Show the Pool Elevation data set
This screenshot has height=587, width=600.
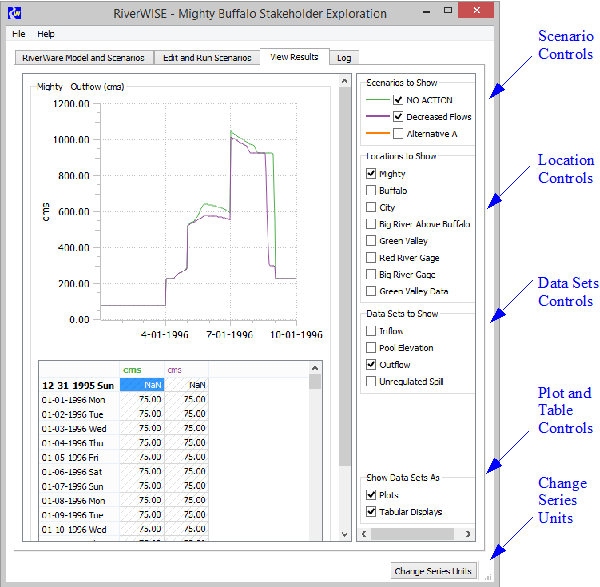[x=372, y=348]
